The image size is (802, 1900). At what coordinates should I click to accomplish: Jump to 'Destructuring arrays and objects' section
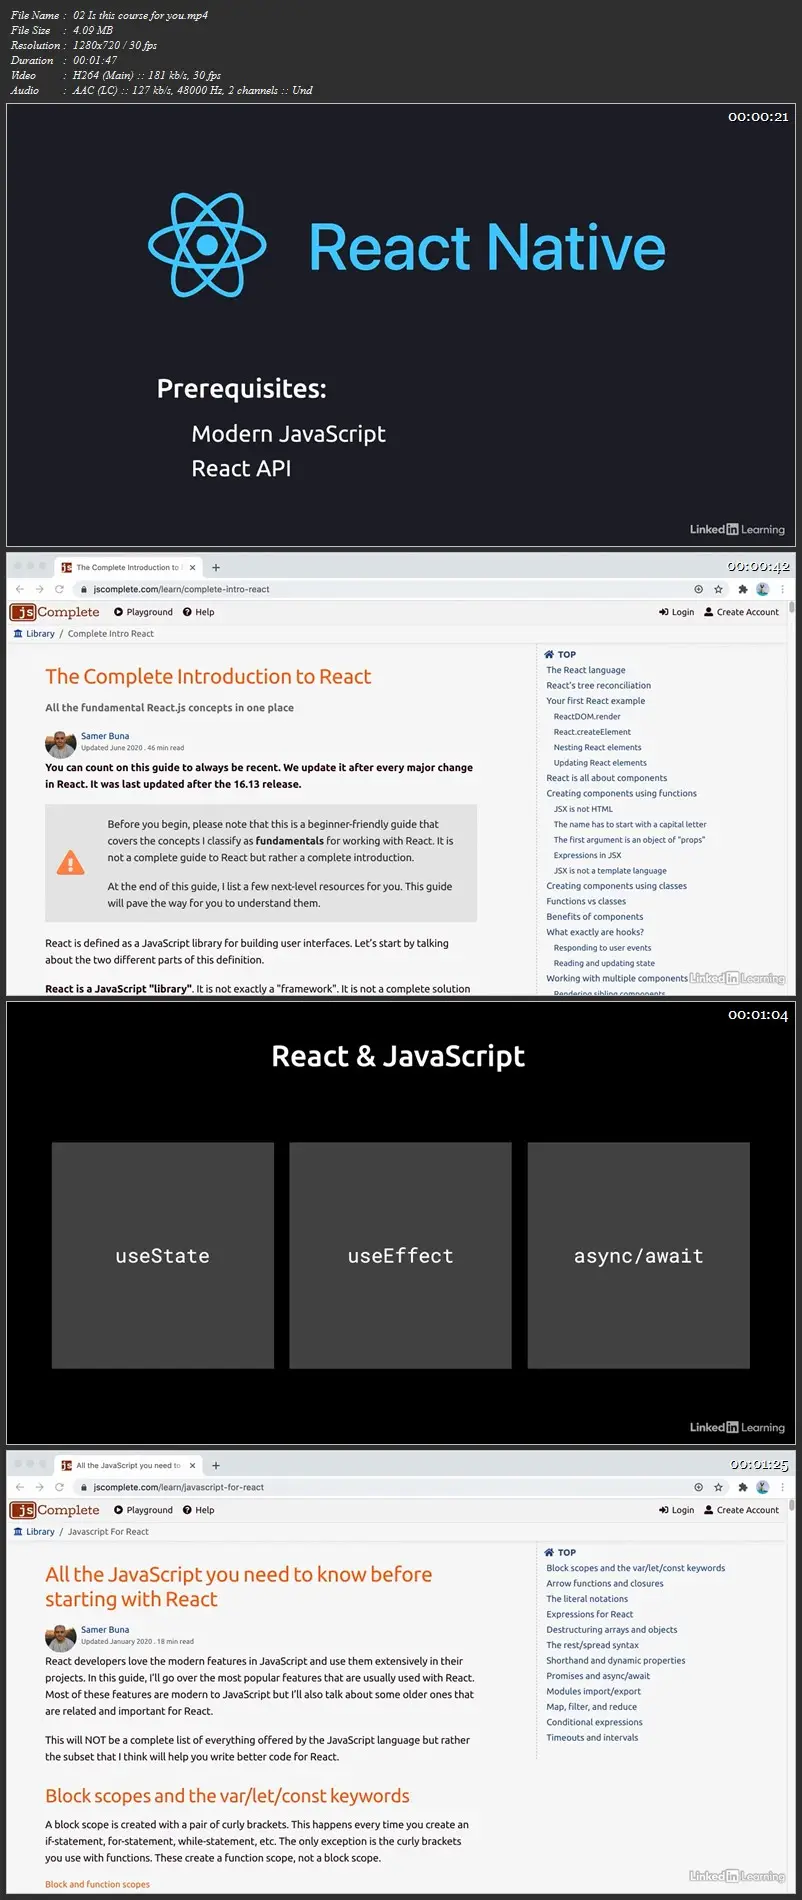click(x=611, y=1630)
